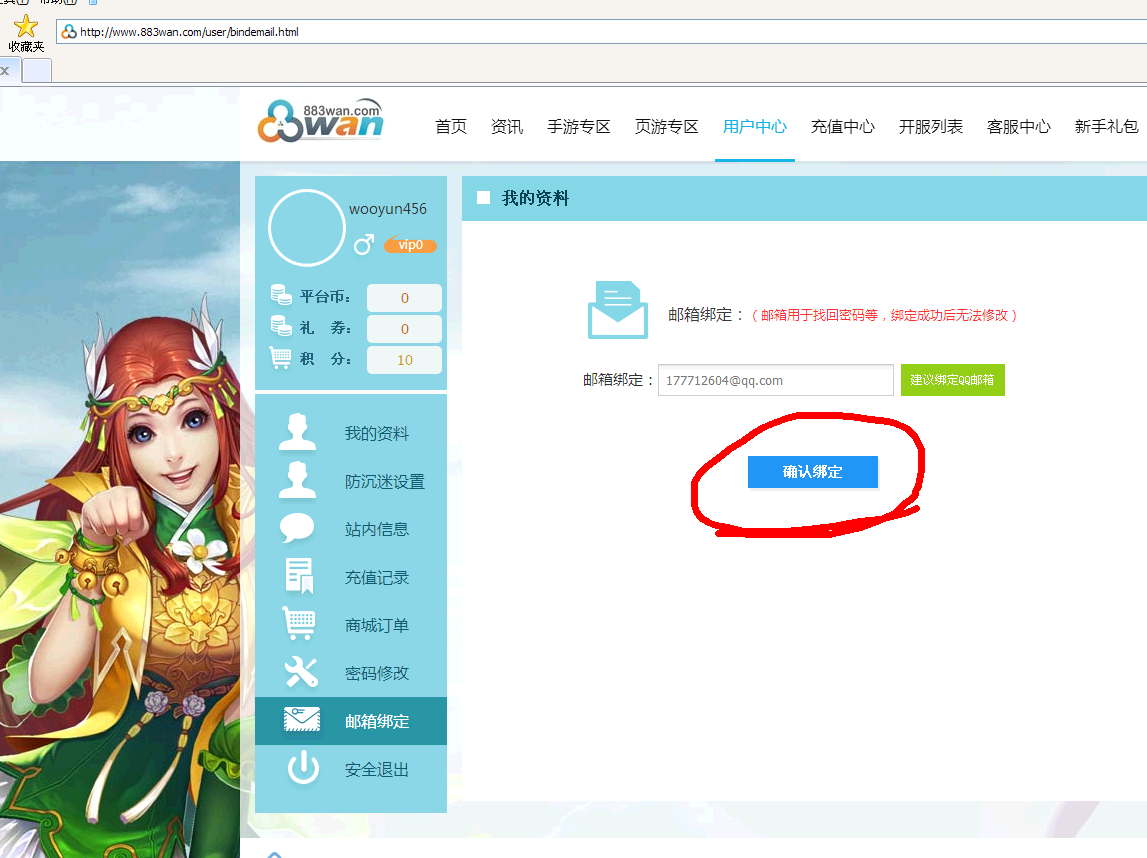The image size is (1147, 858).
Task: Click the large mail envelope icon
Action: [617, 310]
